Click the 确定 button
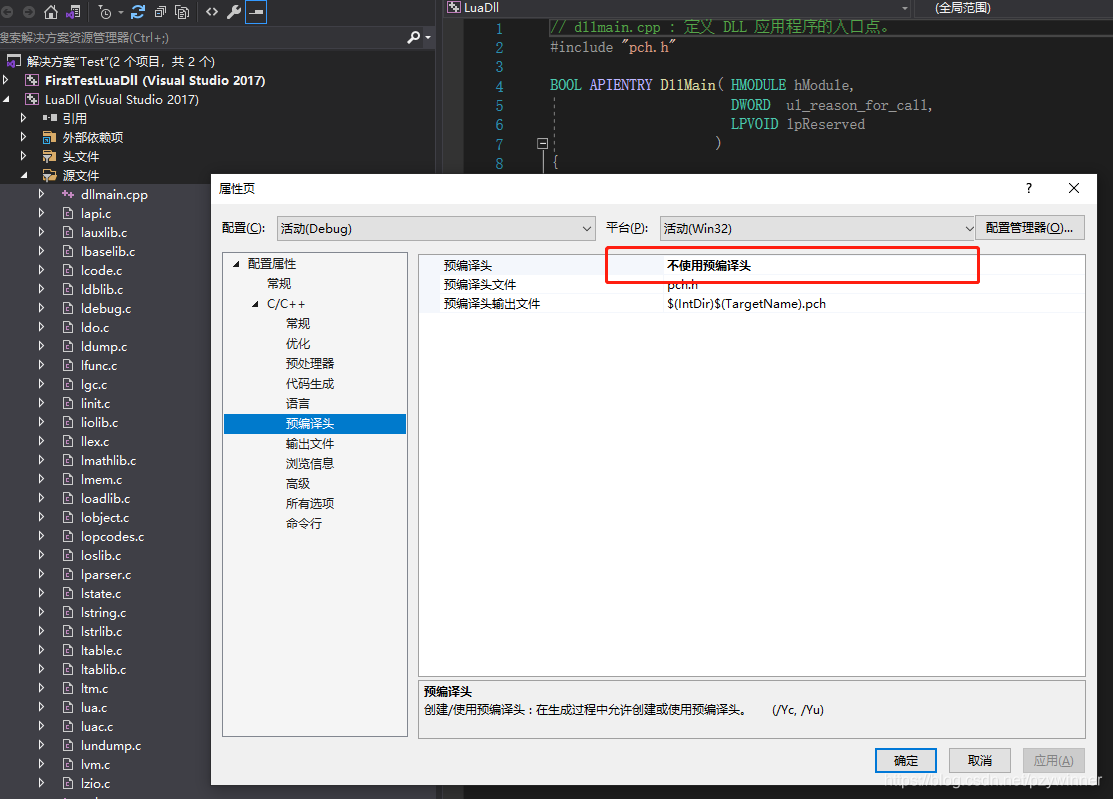The image size is (1113, 799). point(905,760)
